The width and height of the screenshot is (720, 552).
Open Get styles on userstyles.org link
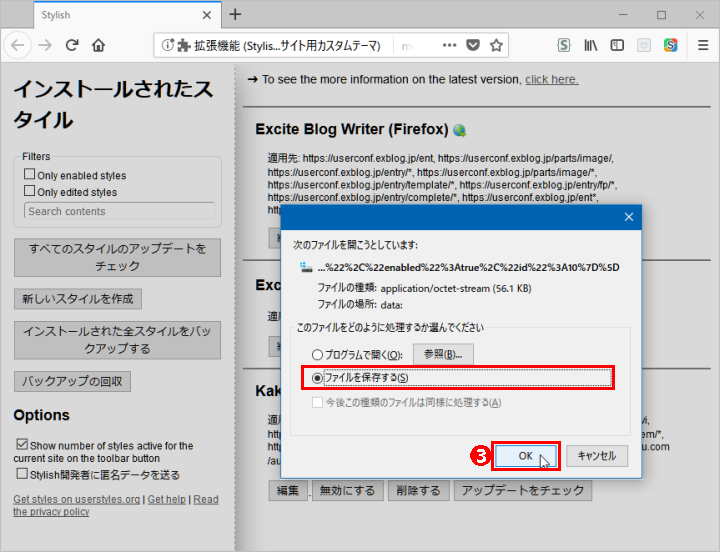[x=77, y=499]
